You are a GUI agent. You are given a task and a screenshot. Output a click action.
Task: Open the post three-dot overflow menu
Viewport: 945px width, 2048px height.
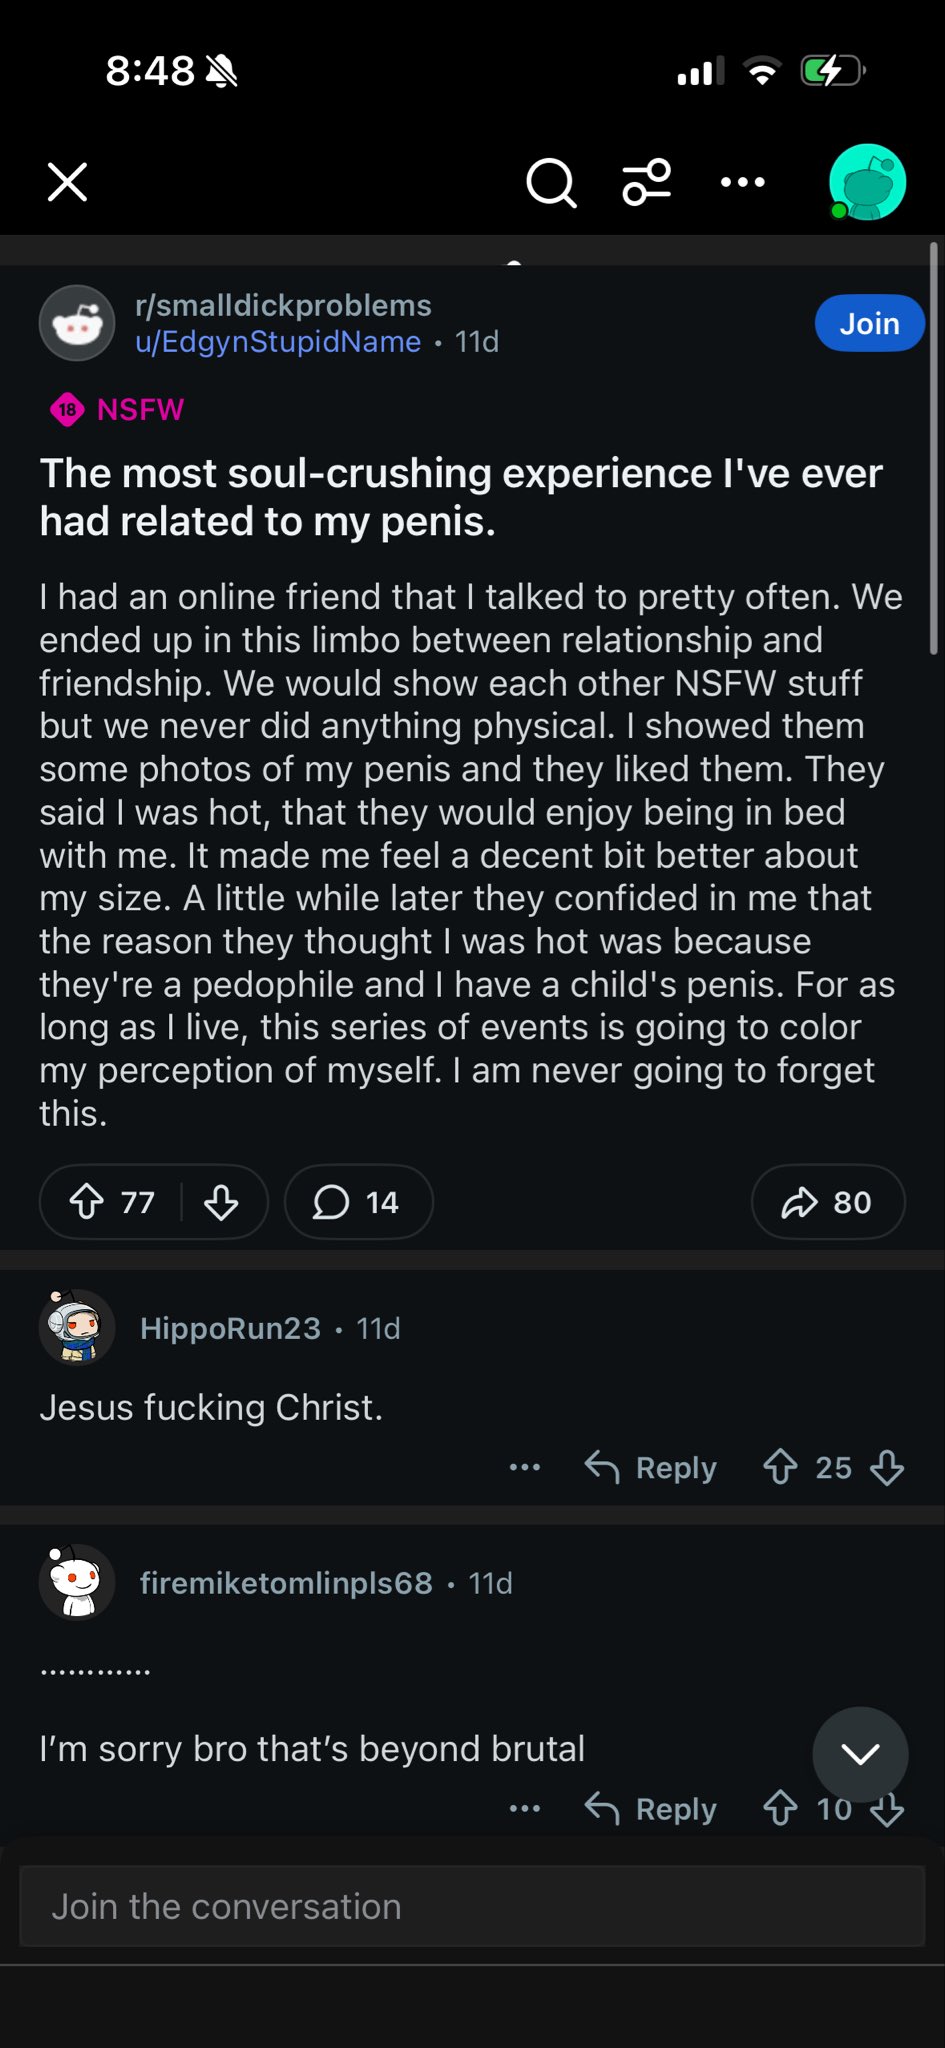pyautogui.click(x=743, y=183)
